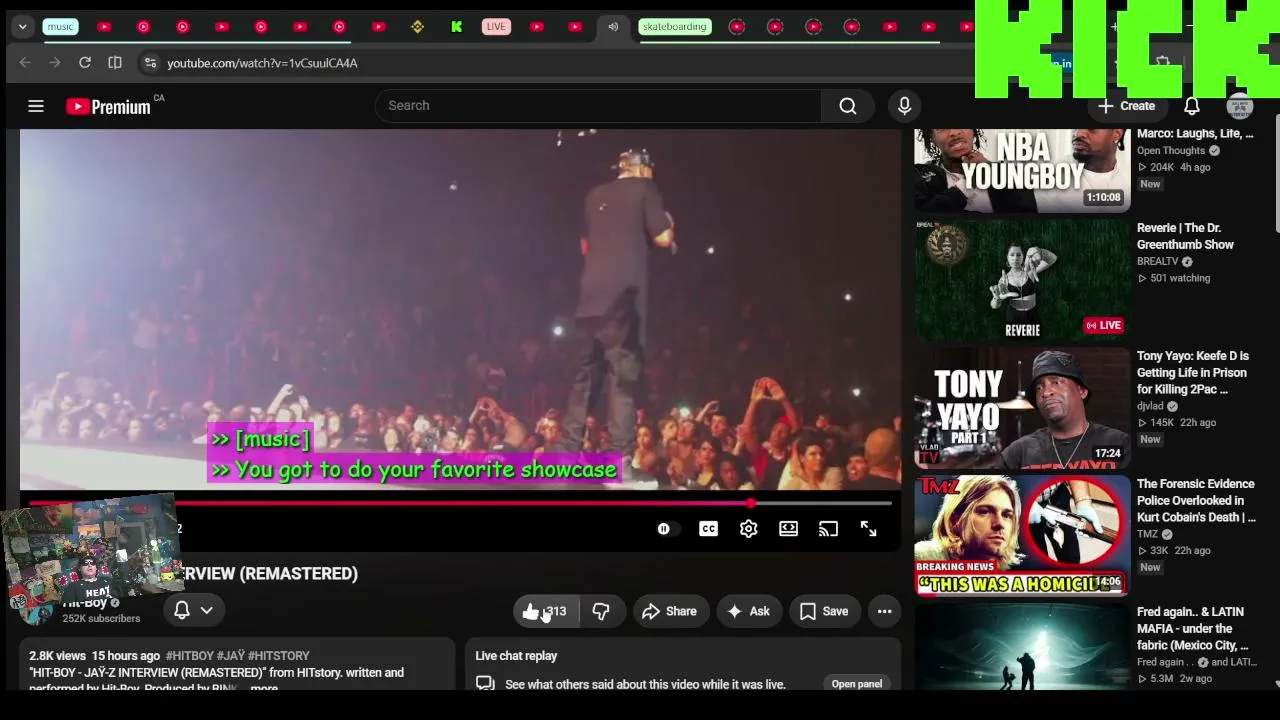1280x720 pixels.
Task: Open the Tony Yayo Part 1 thumbnail
Action: click(1022, 408)
